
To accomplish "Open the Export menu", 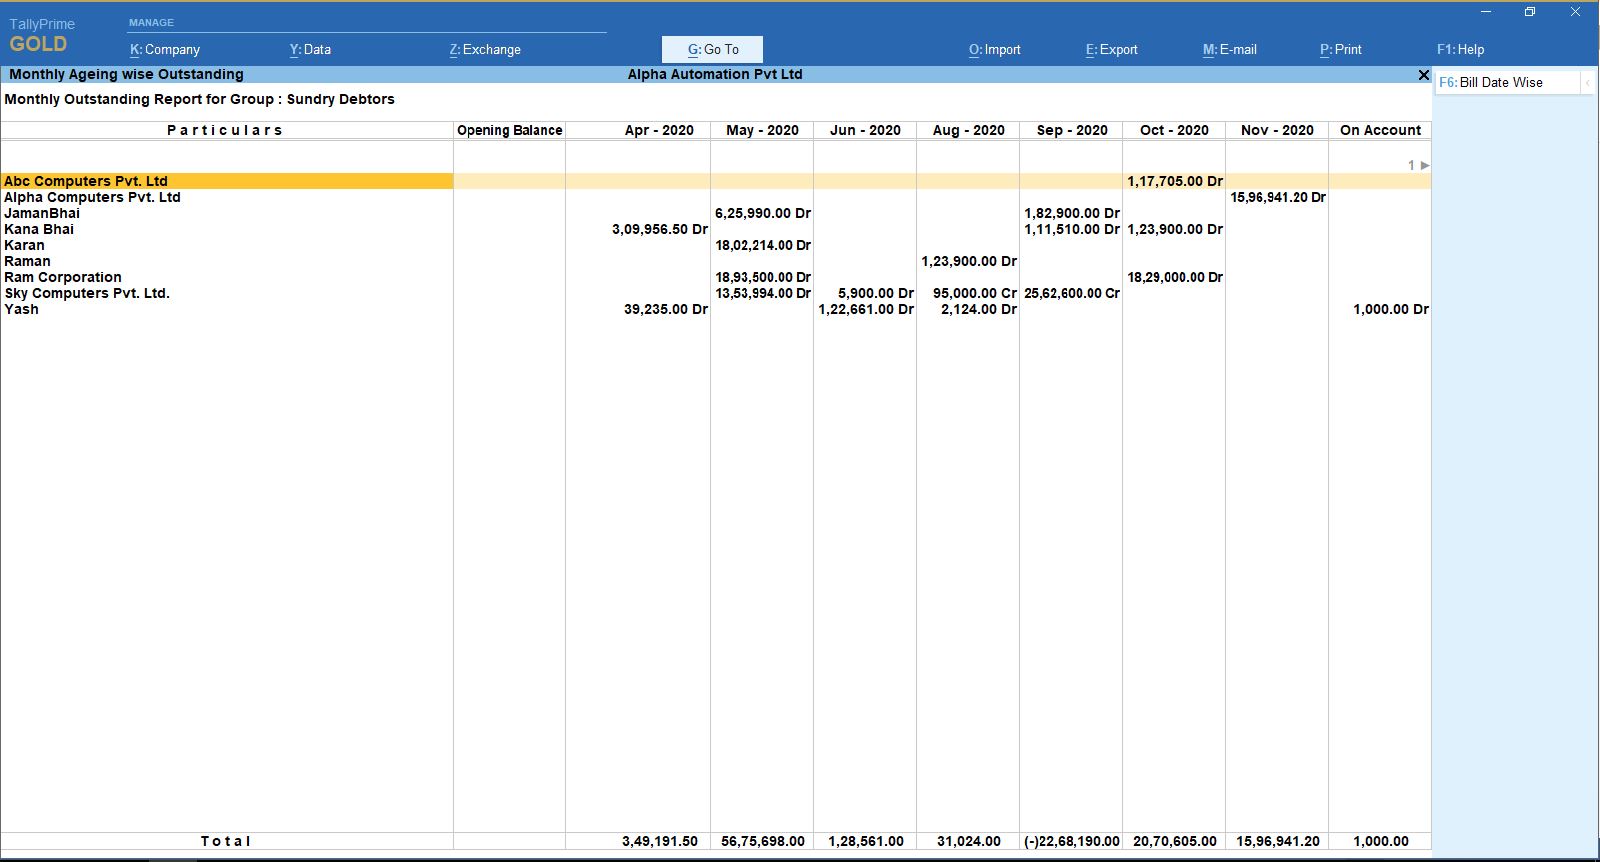I will (x=1111, y=49).
